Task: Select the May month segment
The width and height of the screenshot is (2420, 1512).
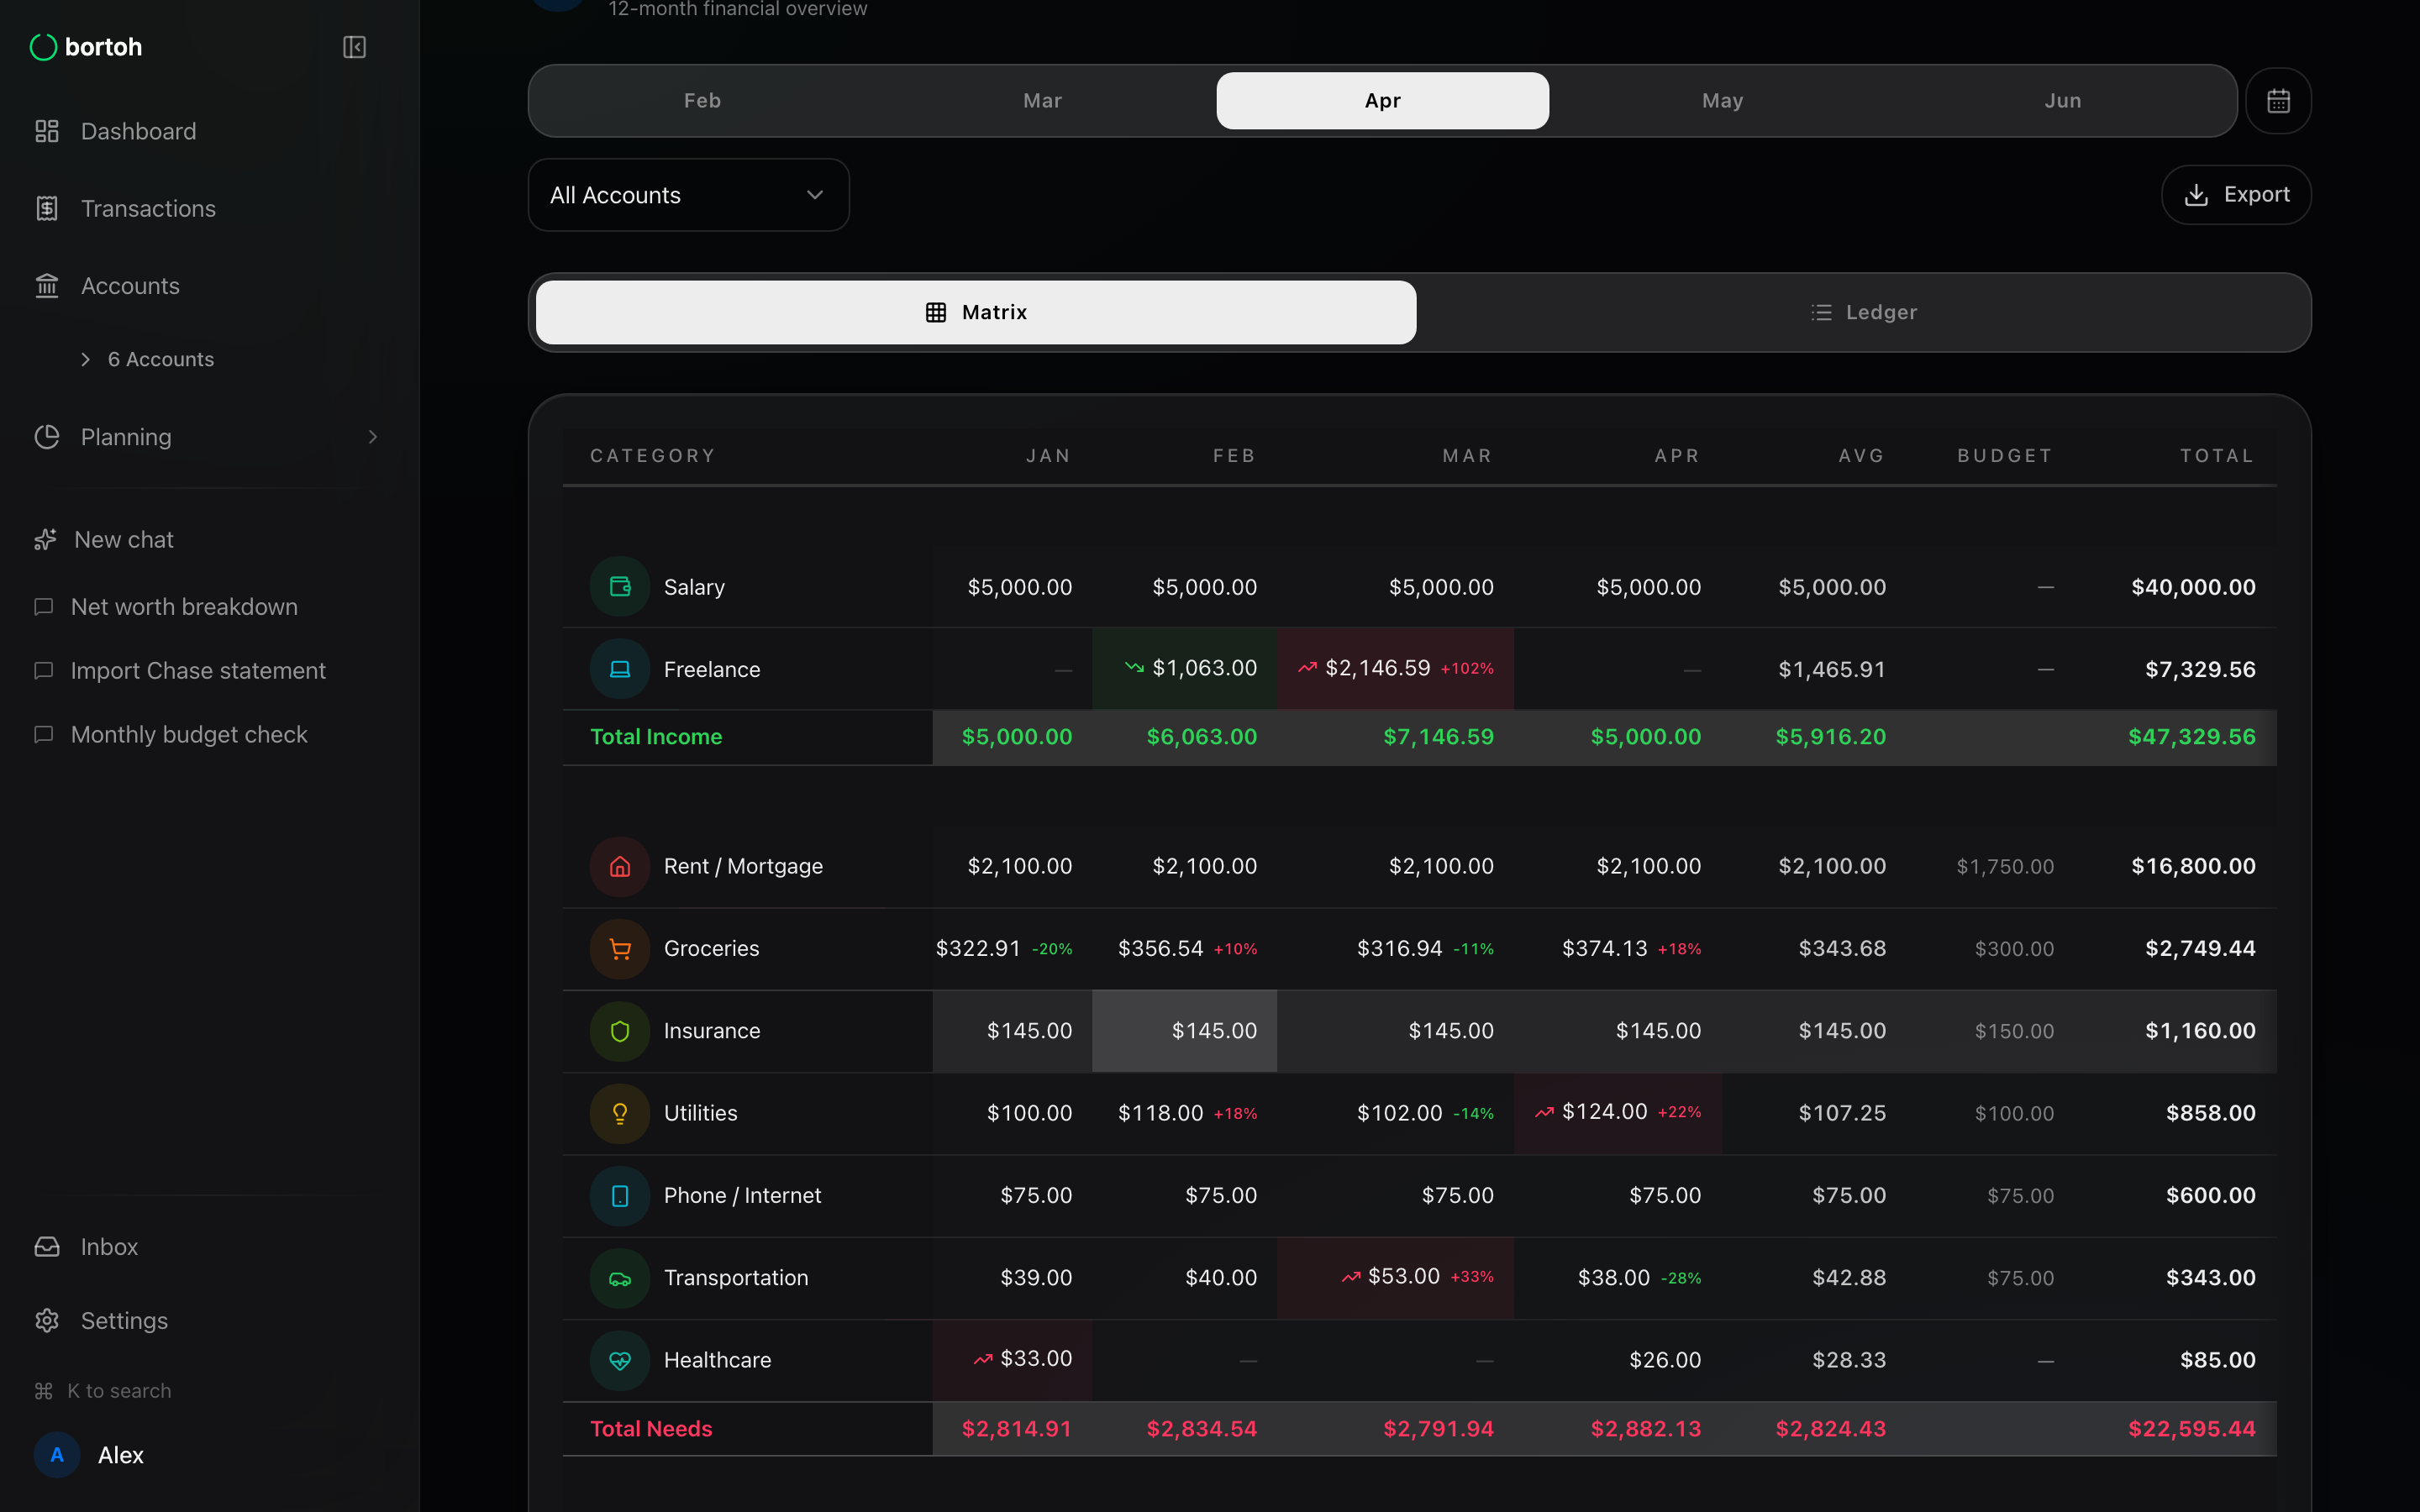Action: point(1722,101)
